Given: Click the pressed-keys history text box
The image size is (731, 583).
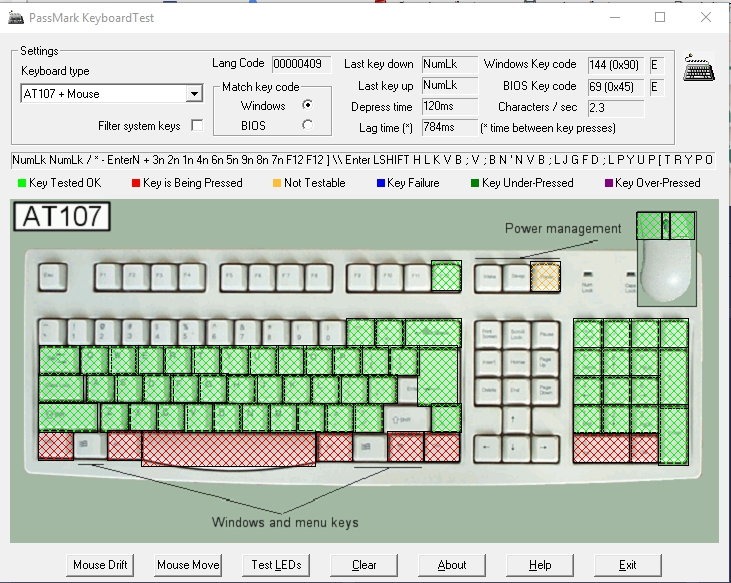Looking at the screenshot, I should coord(363,160).
